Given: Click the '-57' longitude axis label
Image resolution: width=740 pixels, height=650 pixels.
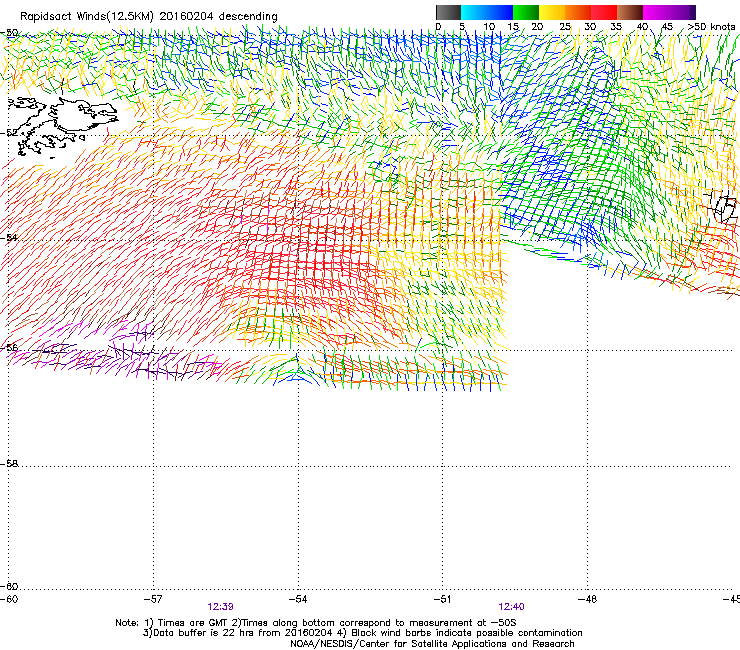Looking at the screenshot, I should pyautogui.click(x=153, y=599).
